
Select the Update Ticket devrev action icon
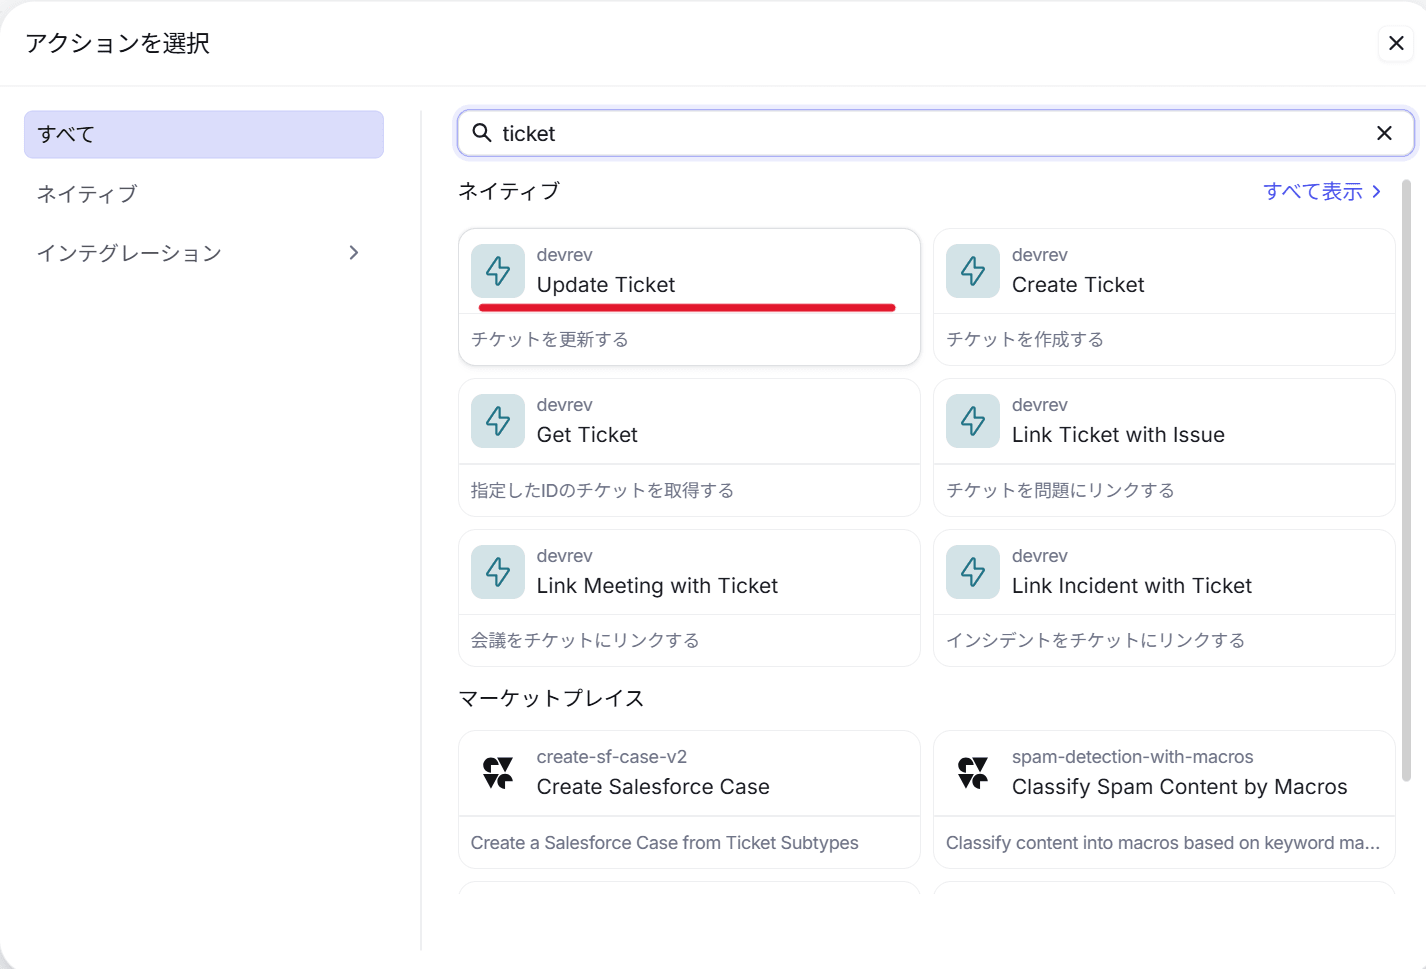tap(497, 270)
